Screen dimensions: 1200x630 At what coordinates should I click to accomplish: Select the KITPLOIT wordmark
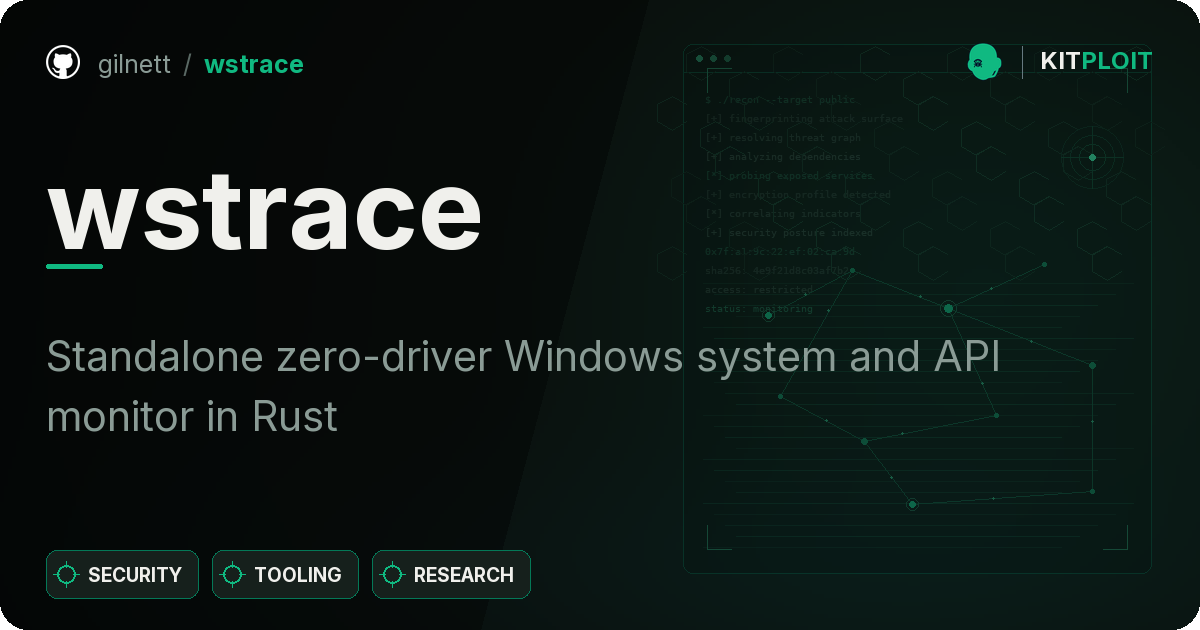pyautogui.click(x=1097, y=62)
